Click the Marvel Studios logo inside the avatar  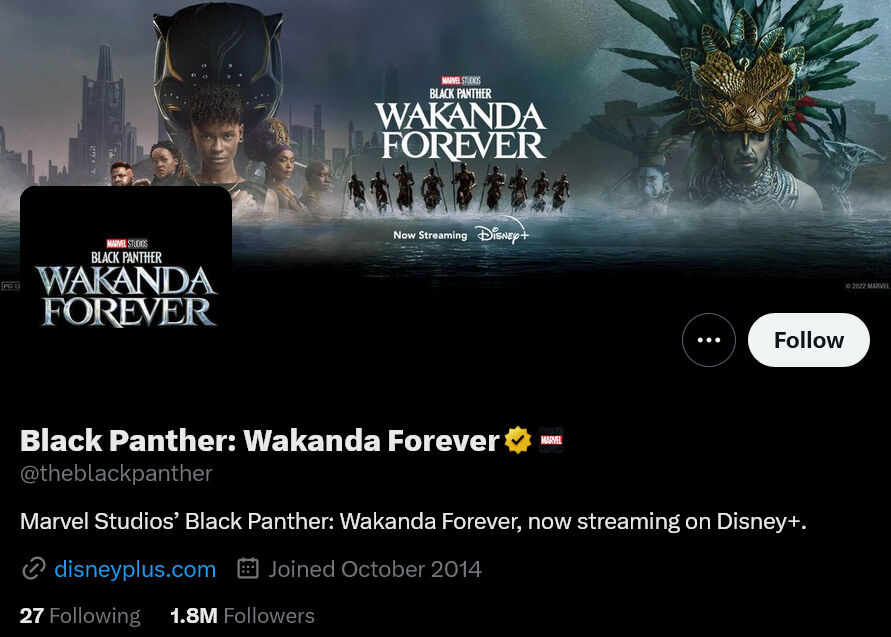127,244
